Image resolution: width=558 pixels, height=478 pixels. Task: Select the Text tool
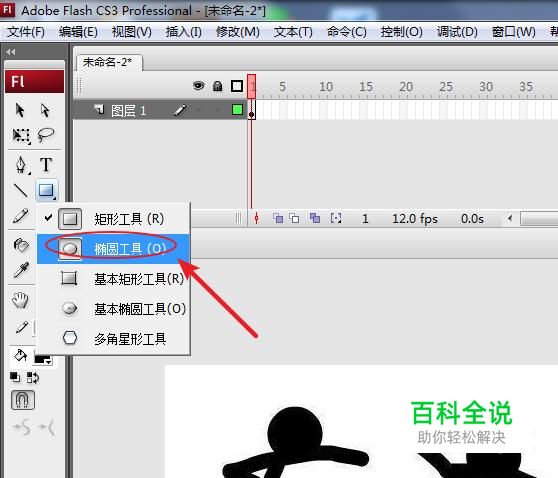click(46, 164)
